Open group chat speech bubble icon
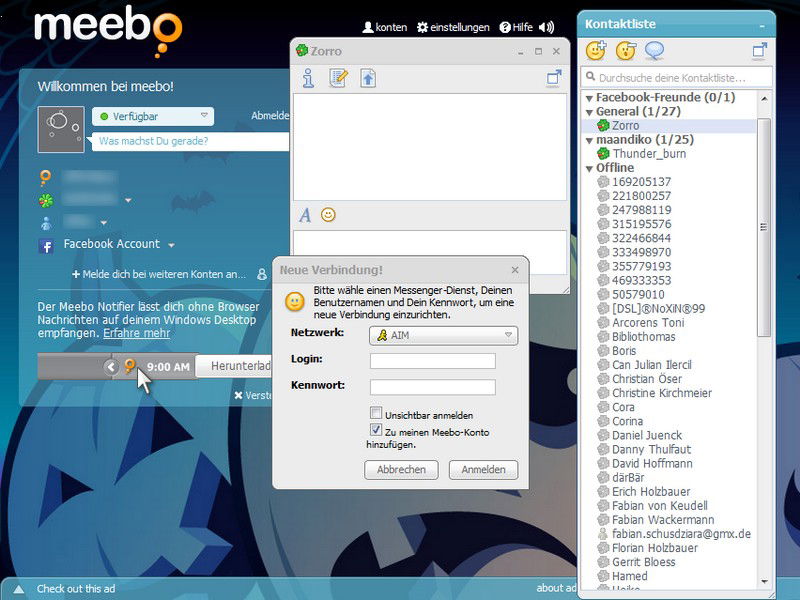The height and width of the screenshot is (600, 800). click(655, 51)
